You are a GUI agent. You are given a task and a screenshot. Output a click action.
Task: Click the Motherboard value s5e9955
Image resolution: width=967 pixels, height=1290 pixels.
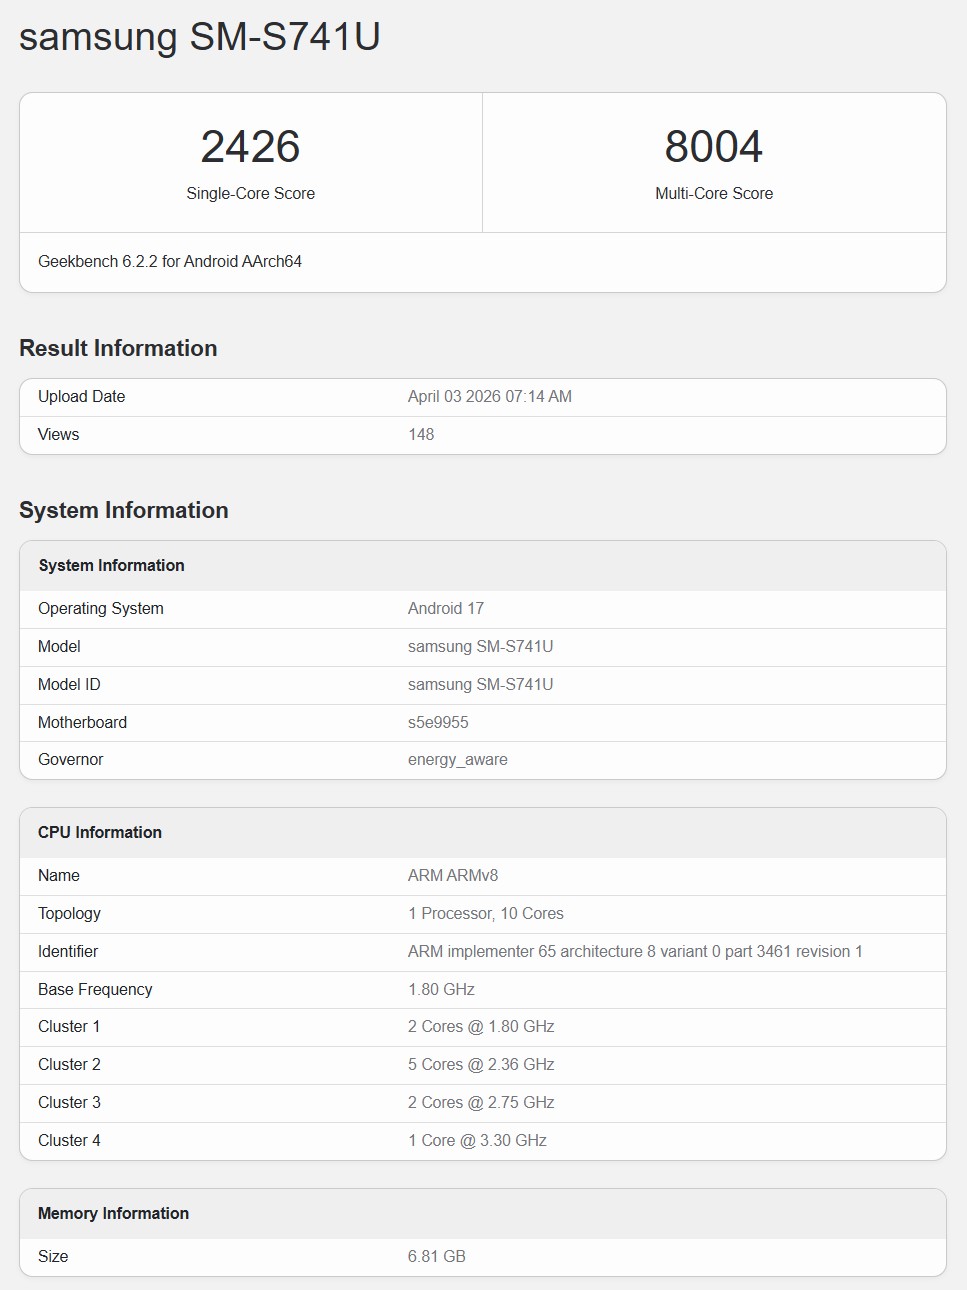pos(437,722)
